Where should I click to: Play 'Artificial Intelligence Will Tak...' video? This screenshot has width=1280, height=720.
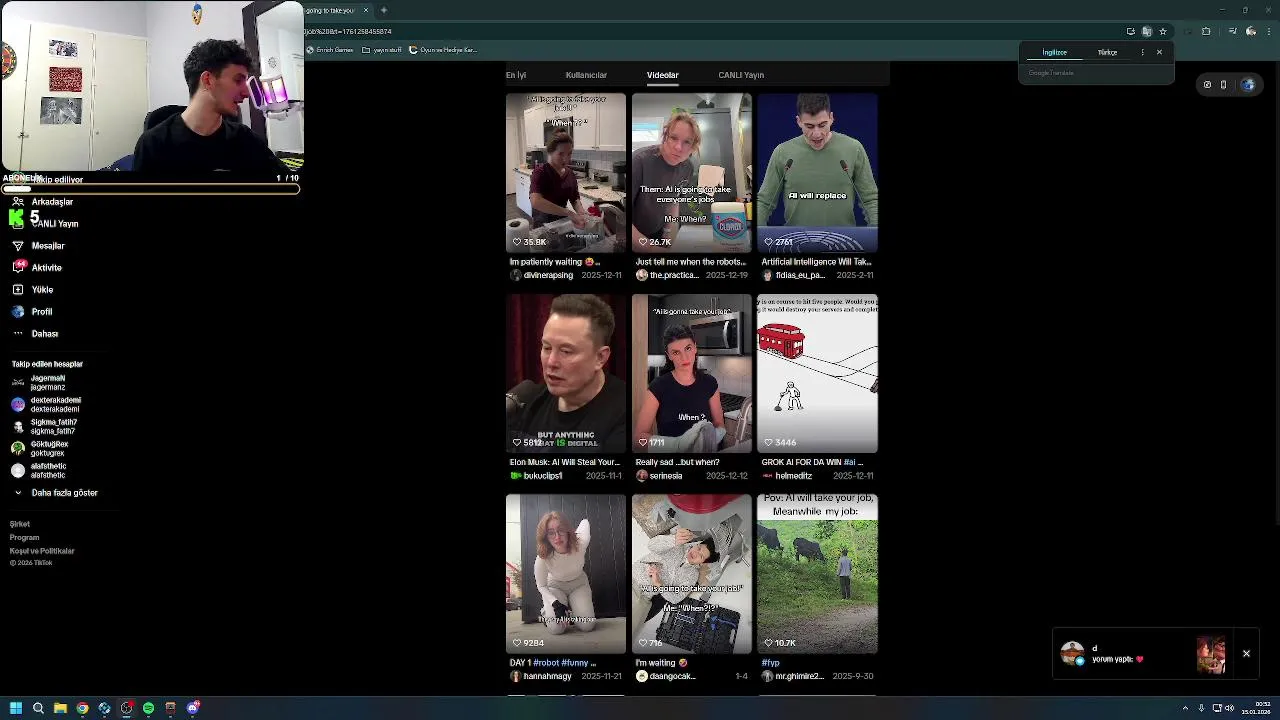point(818,173)
